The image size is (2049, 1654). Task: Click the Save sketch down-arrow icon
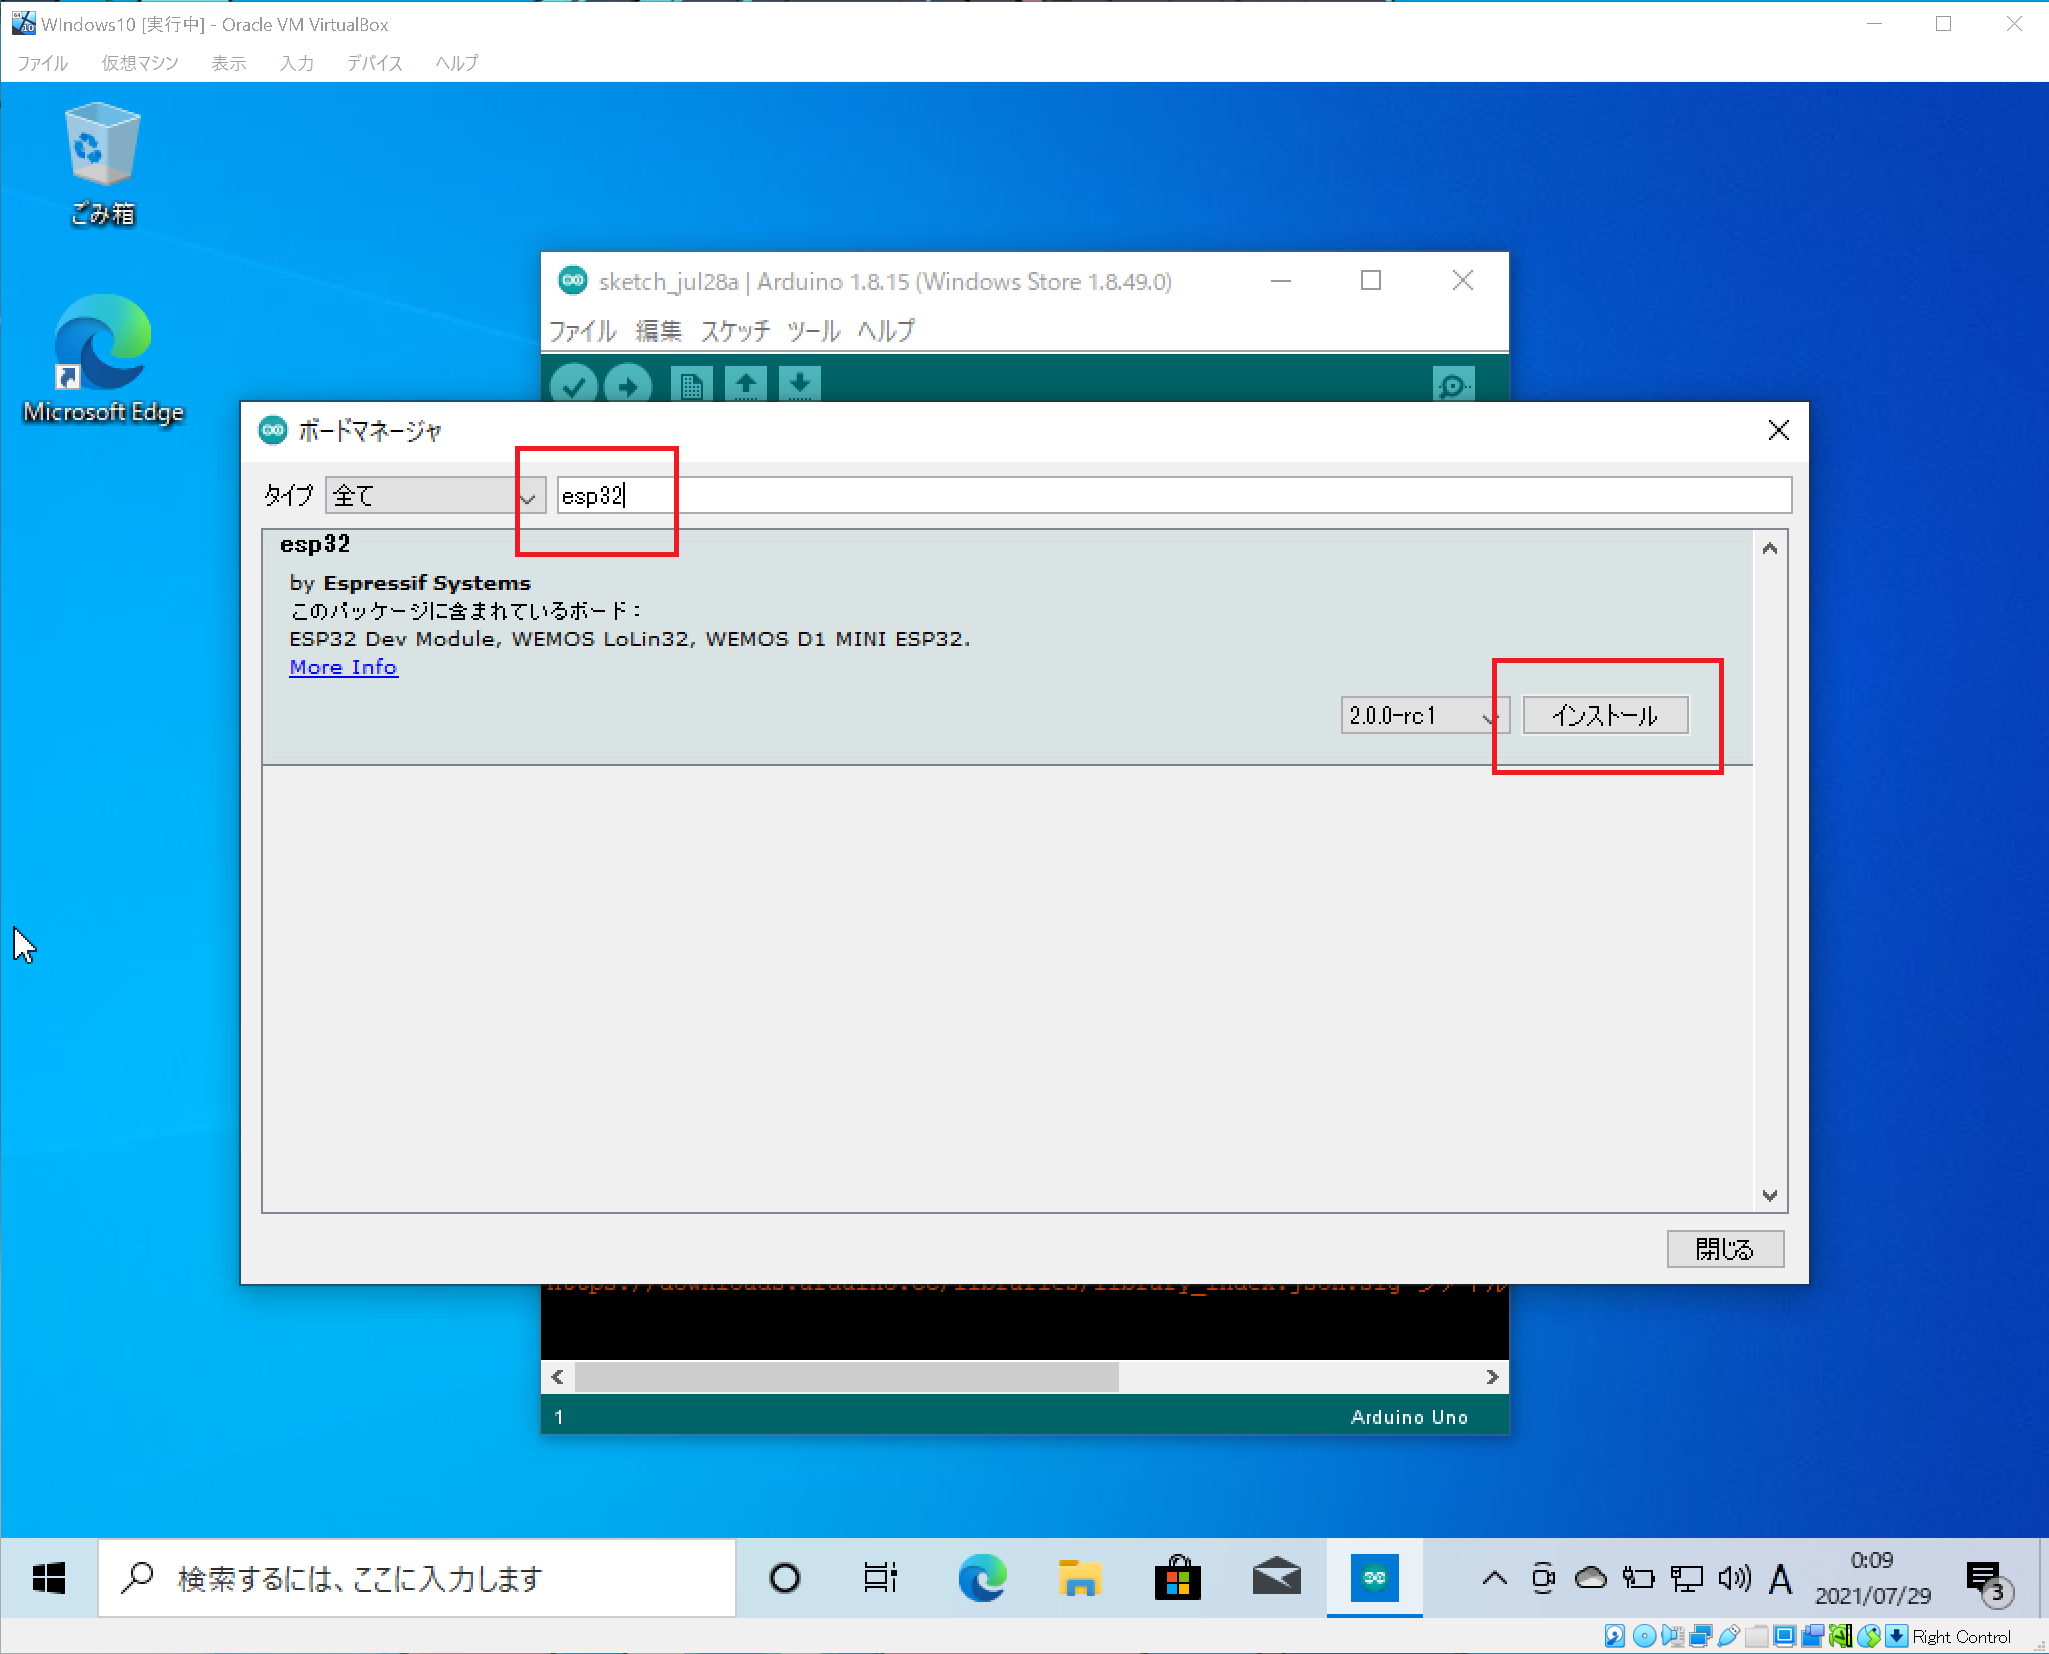point(799,385)
